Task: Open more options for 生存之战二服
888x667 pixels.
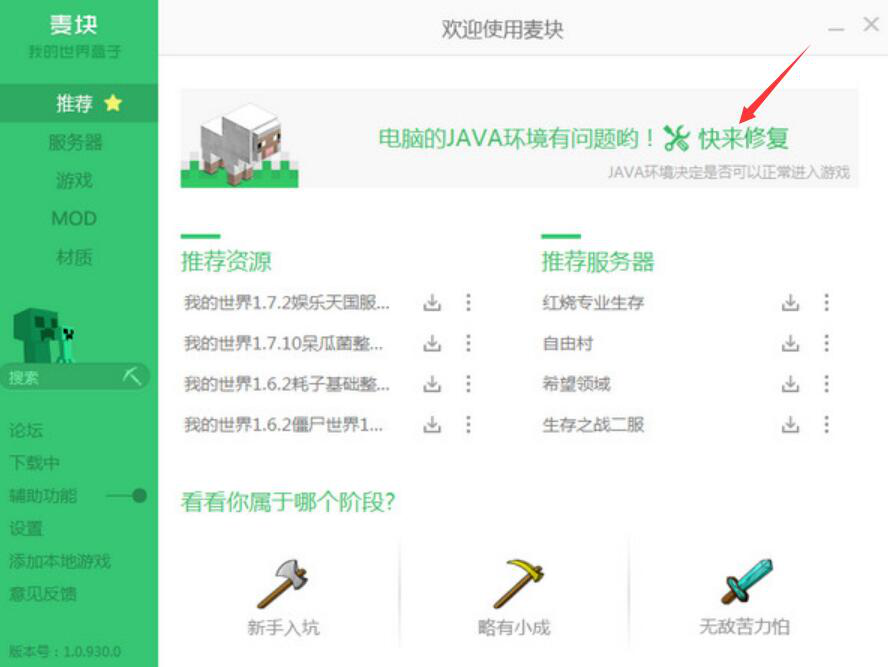Action: pos(827,425)
